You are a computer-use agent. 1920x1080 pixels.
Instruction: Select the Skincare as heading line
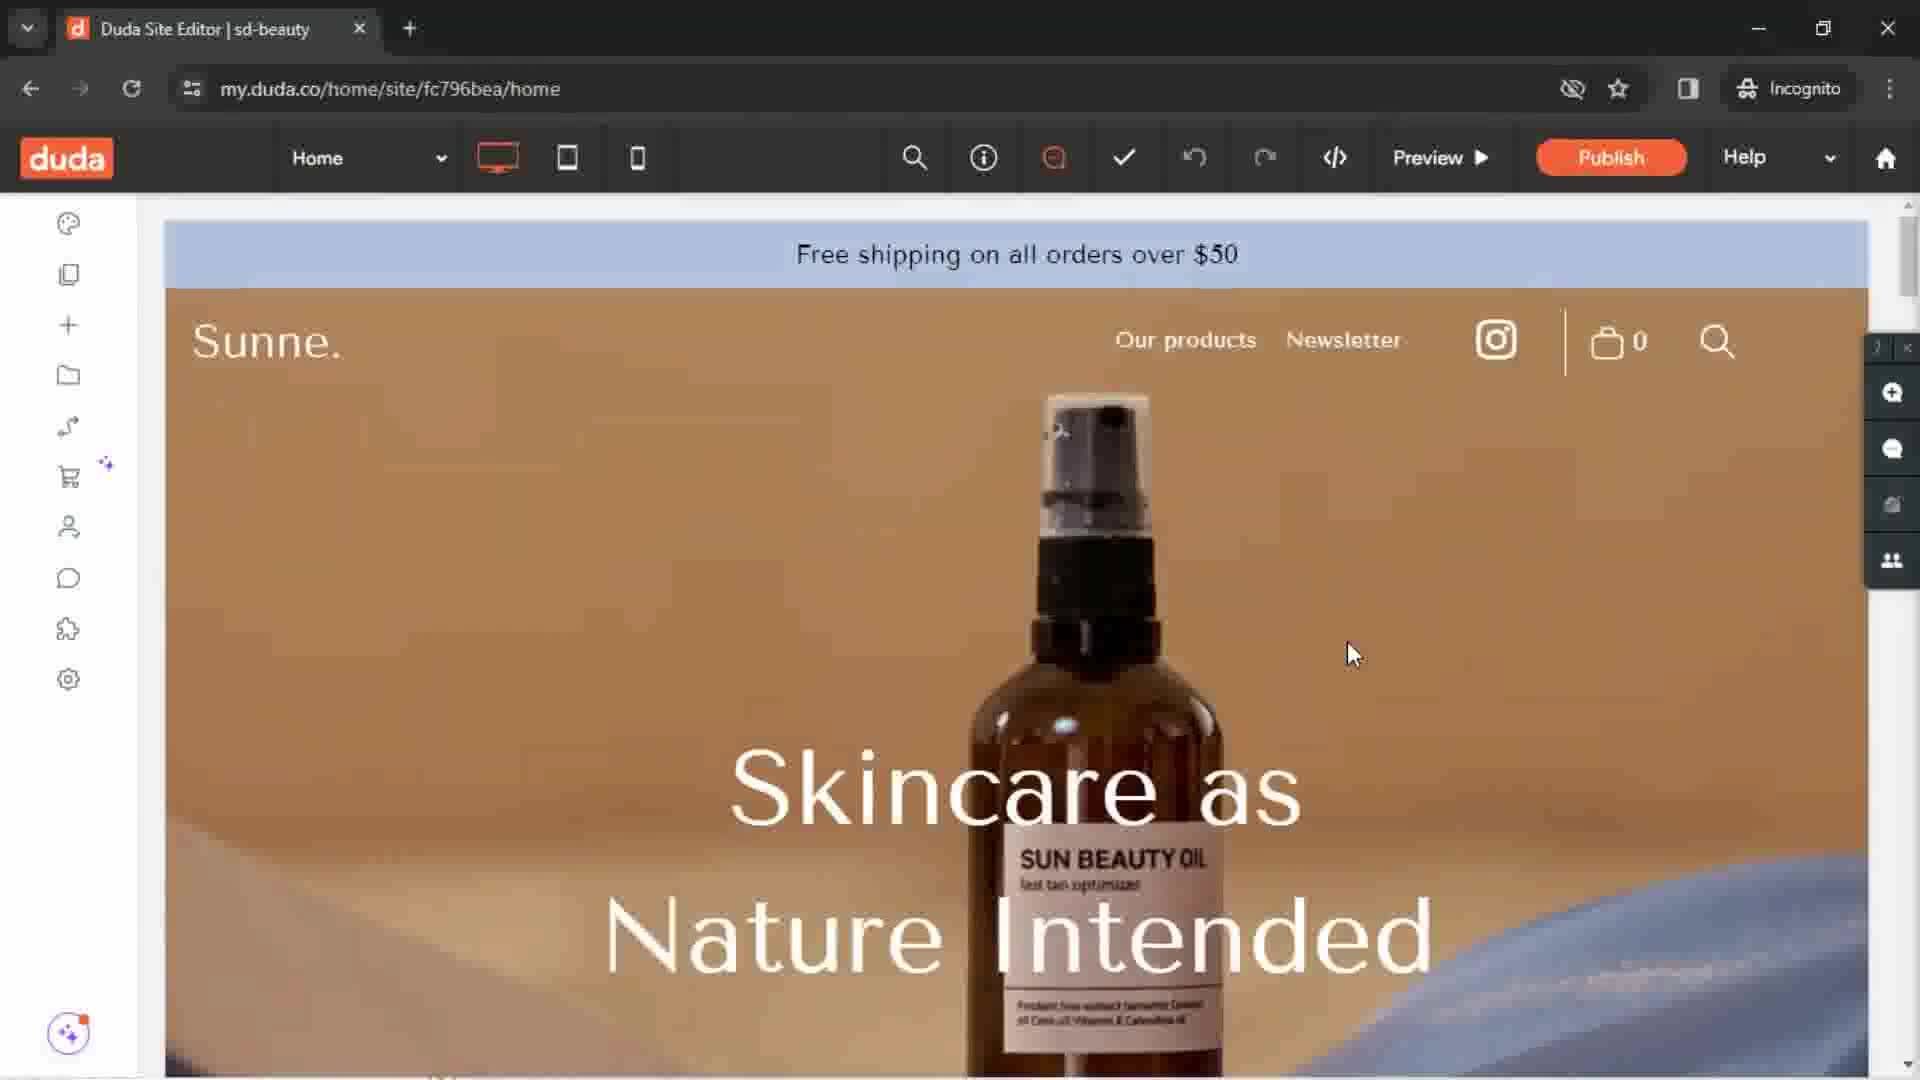1016,789
